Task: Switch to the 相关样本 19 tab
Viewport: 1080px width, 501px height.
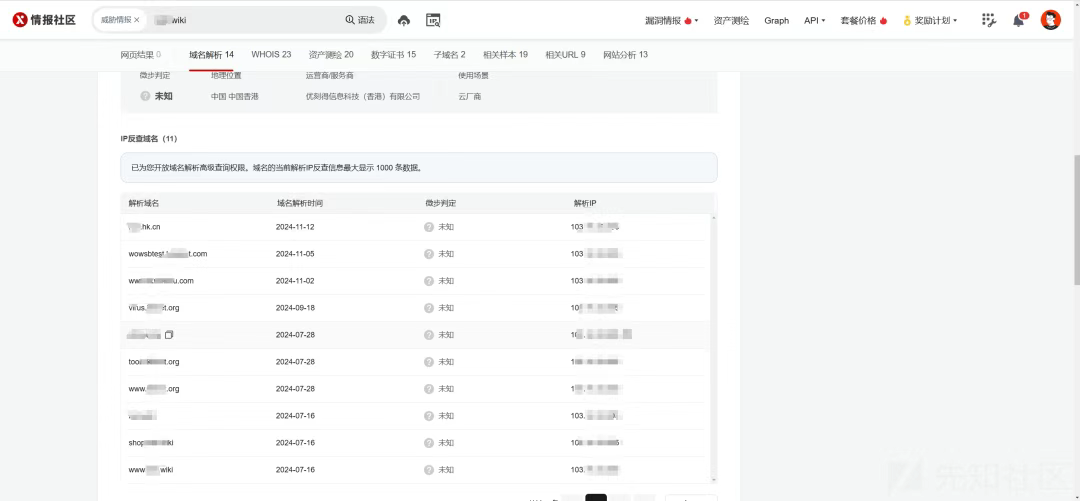Action: pos(506,54)
